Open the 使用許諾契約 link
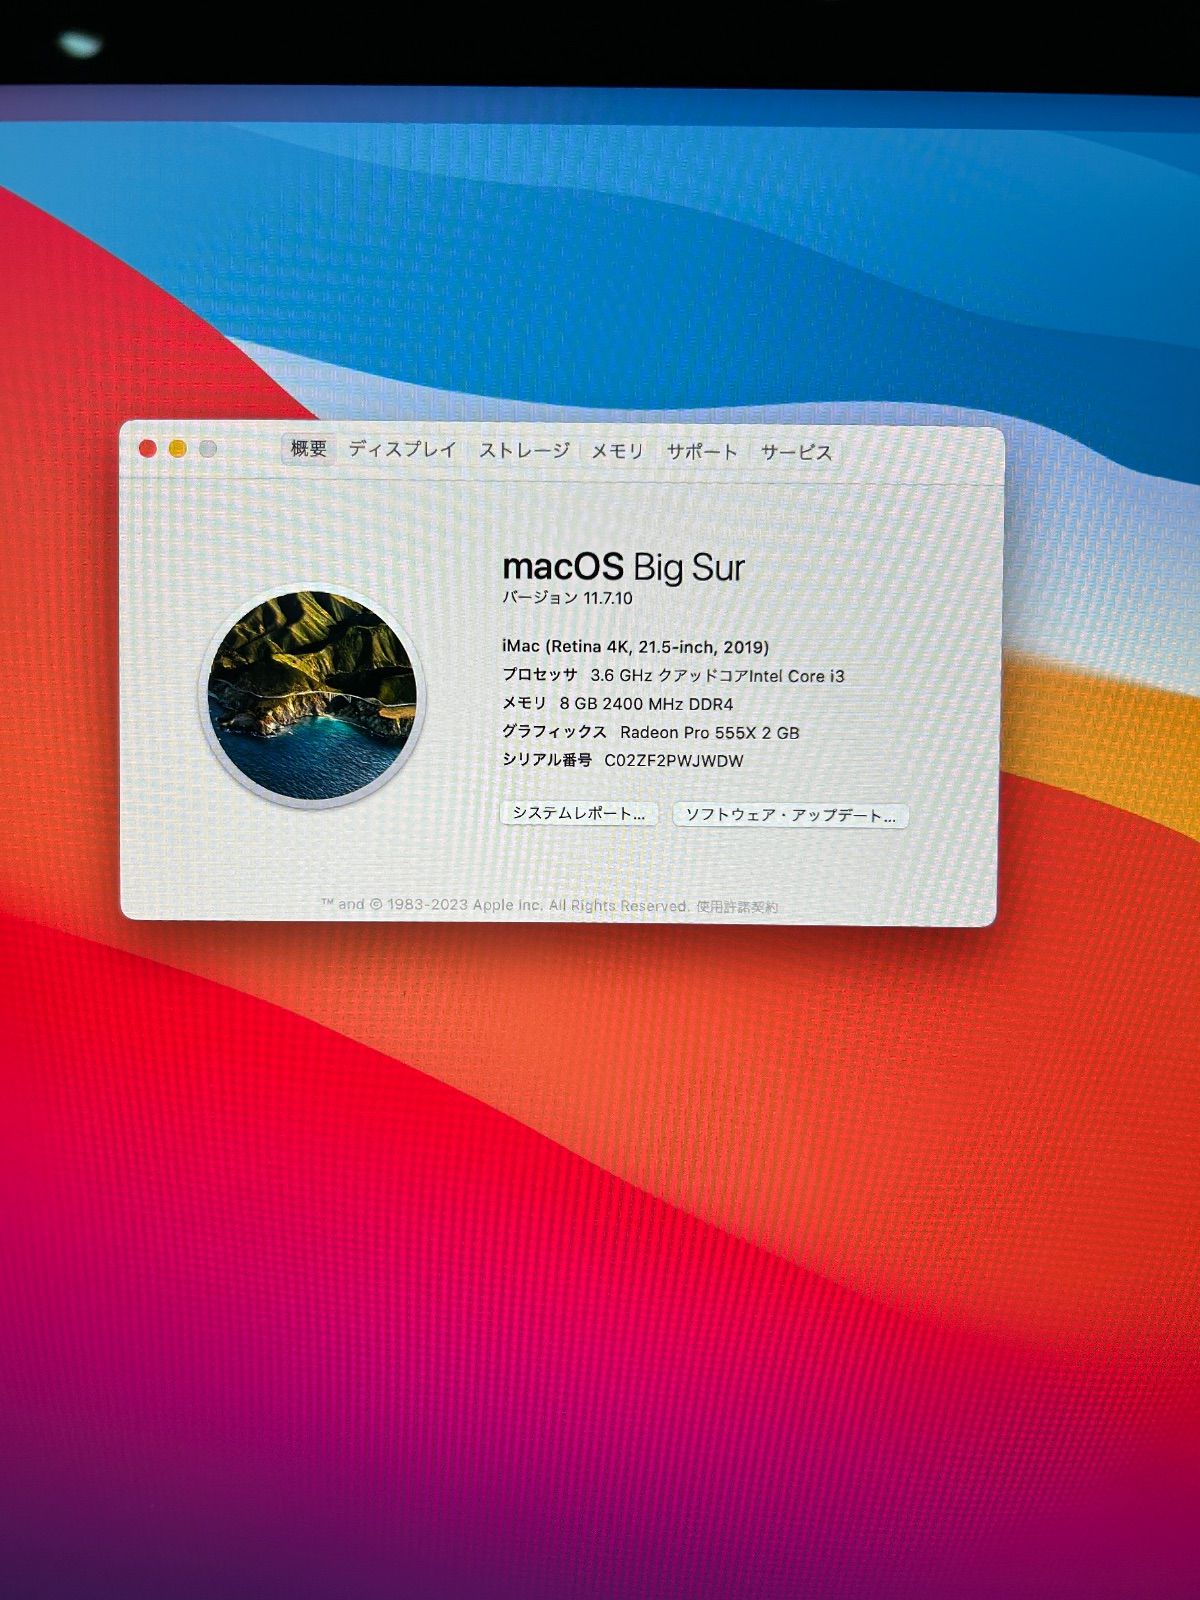 pos(737,907)
